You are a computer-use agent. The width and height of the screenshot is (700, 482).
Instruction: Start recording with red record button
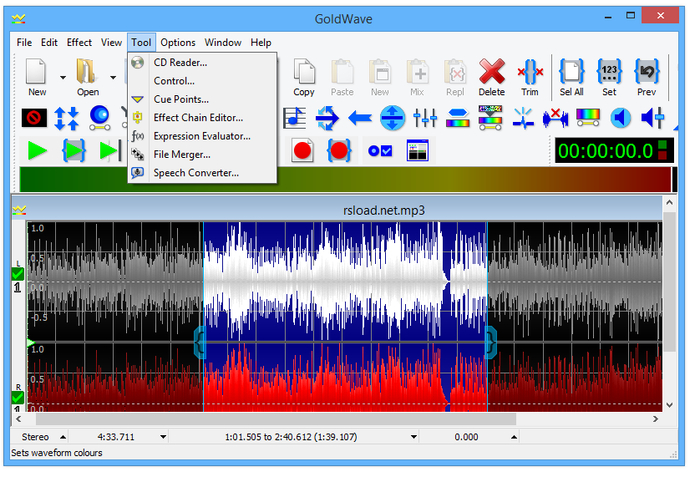click(303, 150)
